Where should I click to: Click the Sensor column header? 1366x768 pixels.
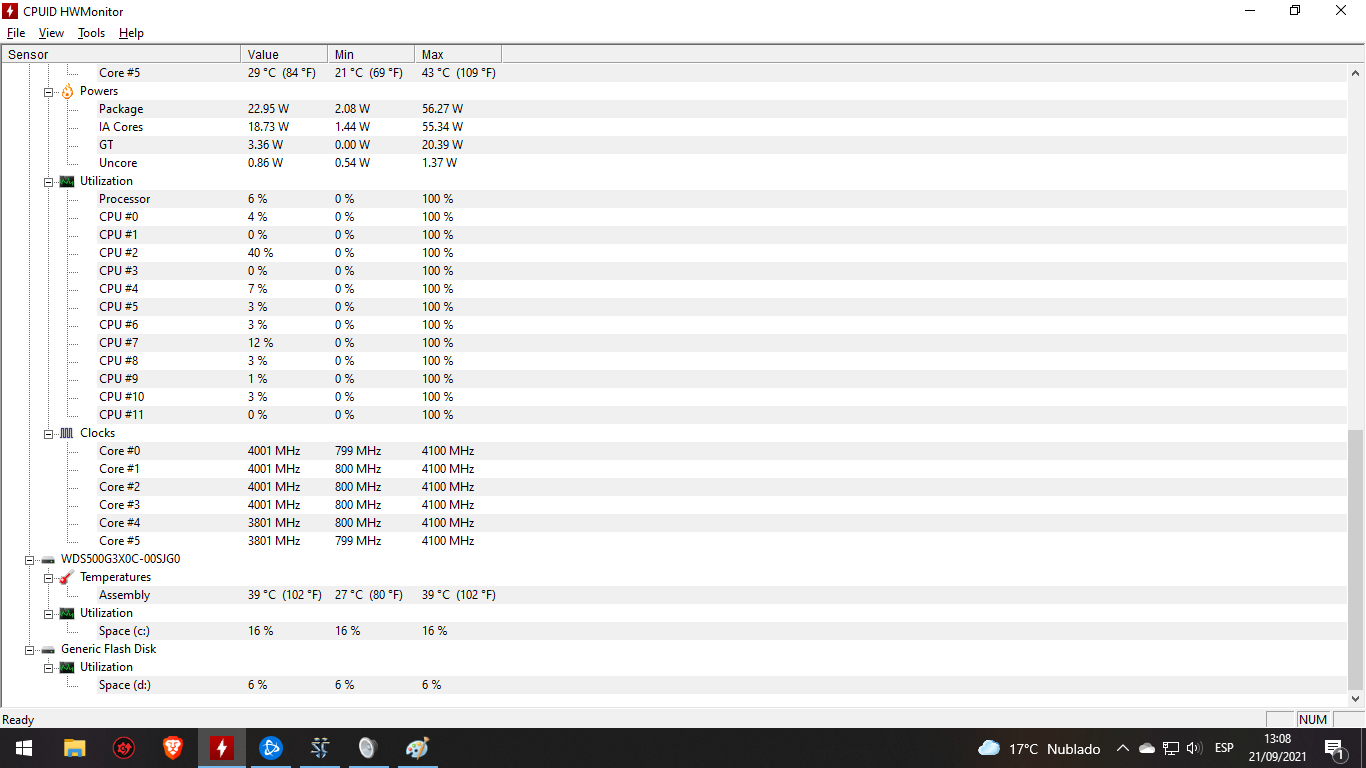coord(121,54)
